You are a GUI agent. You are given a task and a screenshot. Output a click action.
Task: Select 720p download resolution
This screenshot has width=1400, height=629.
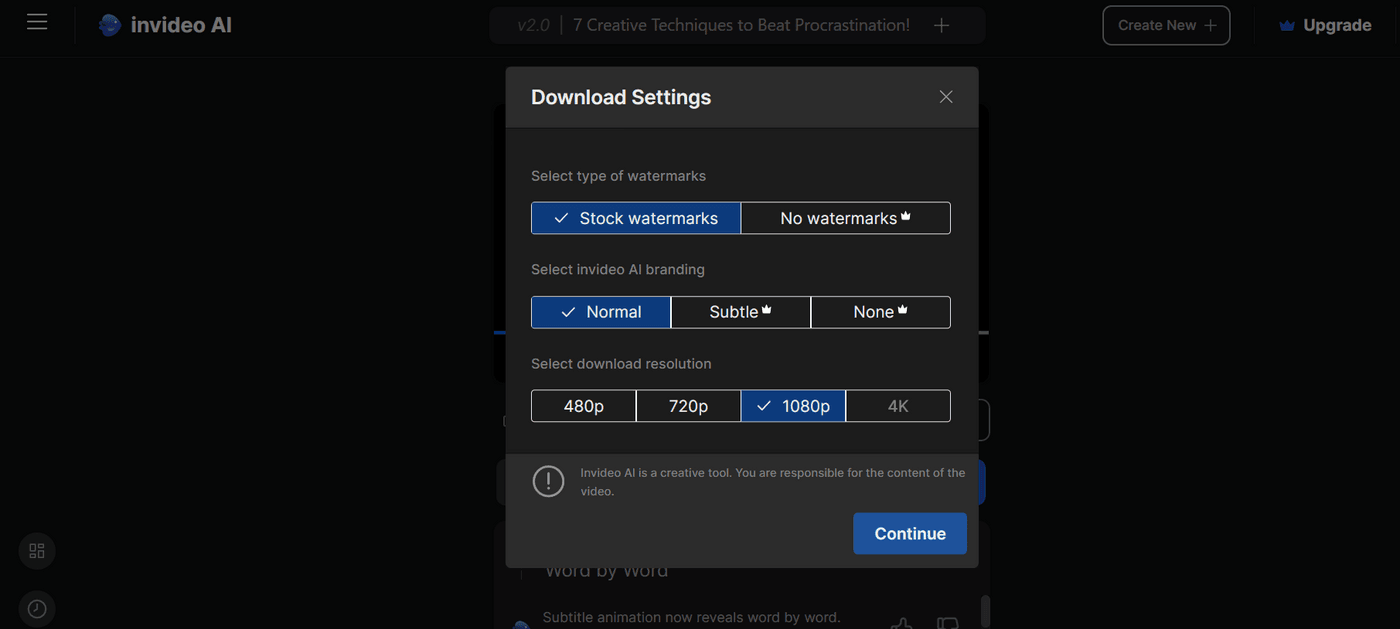(688, 405)
